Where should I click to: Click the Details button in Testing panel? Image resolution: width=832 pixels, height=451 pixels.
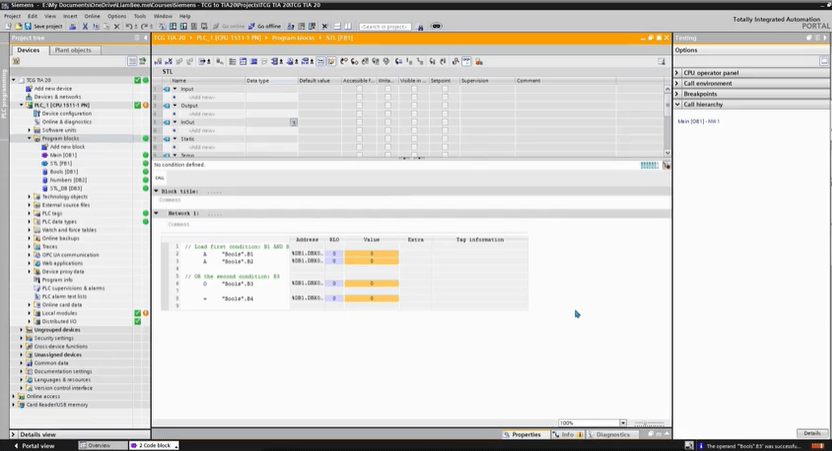pyautogui.click(x=811, y=433)
